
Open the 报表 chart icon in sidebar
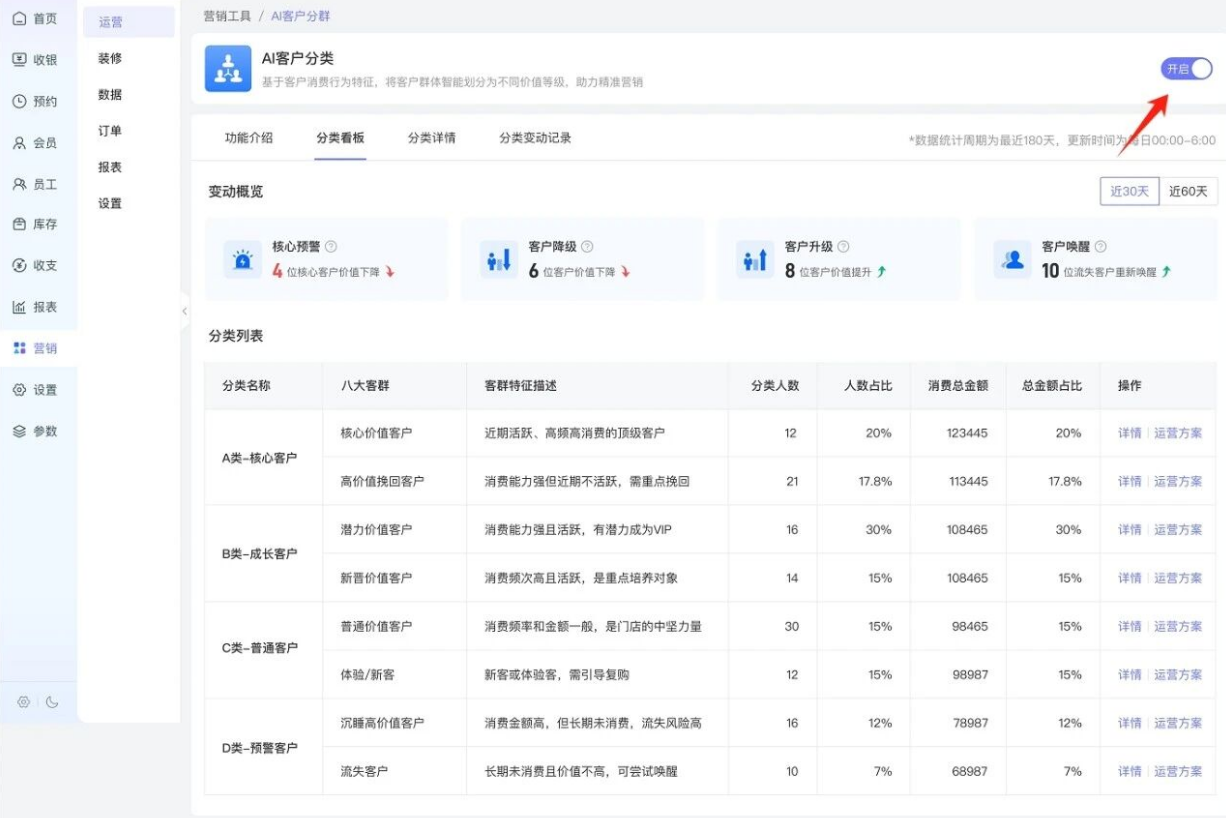(19, 307)
